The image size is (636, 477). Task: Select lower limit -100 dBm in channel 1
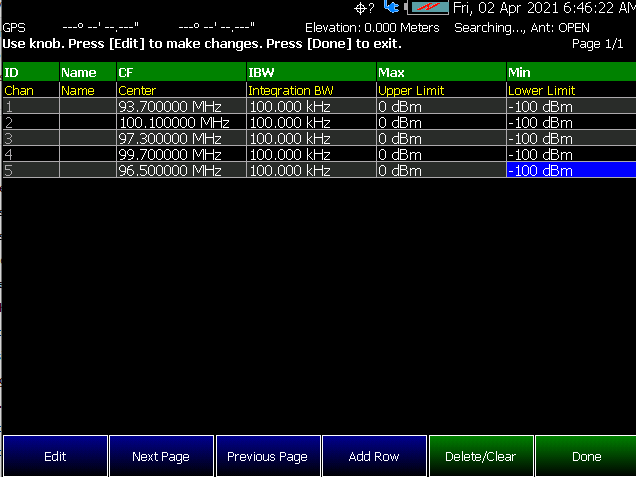point(572,106)
